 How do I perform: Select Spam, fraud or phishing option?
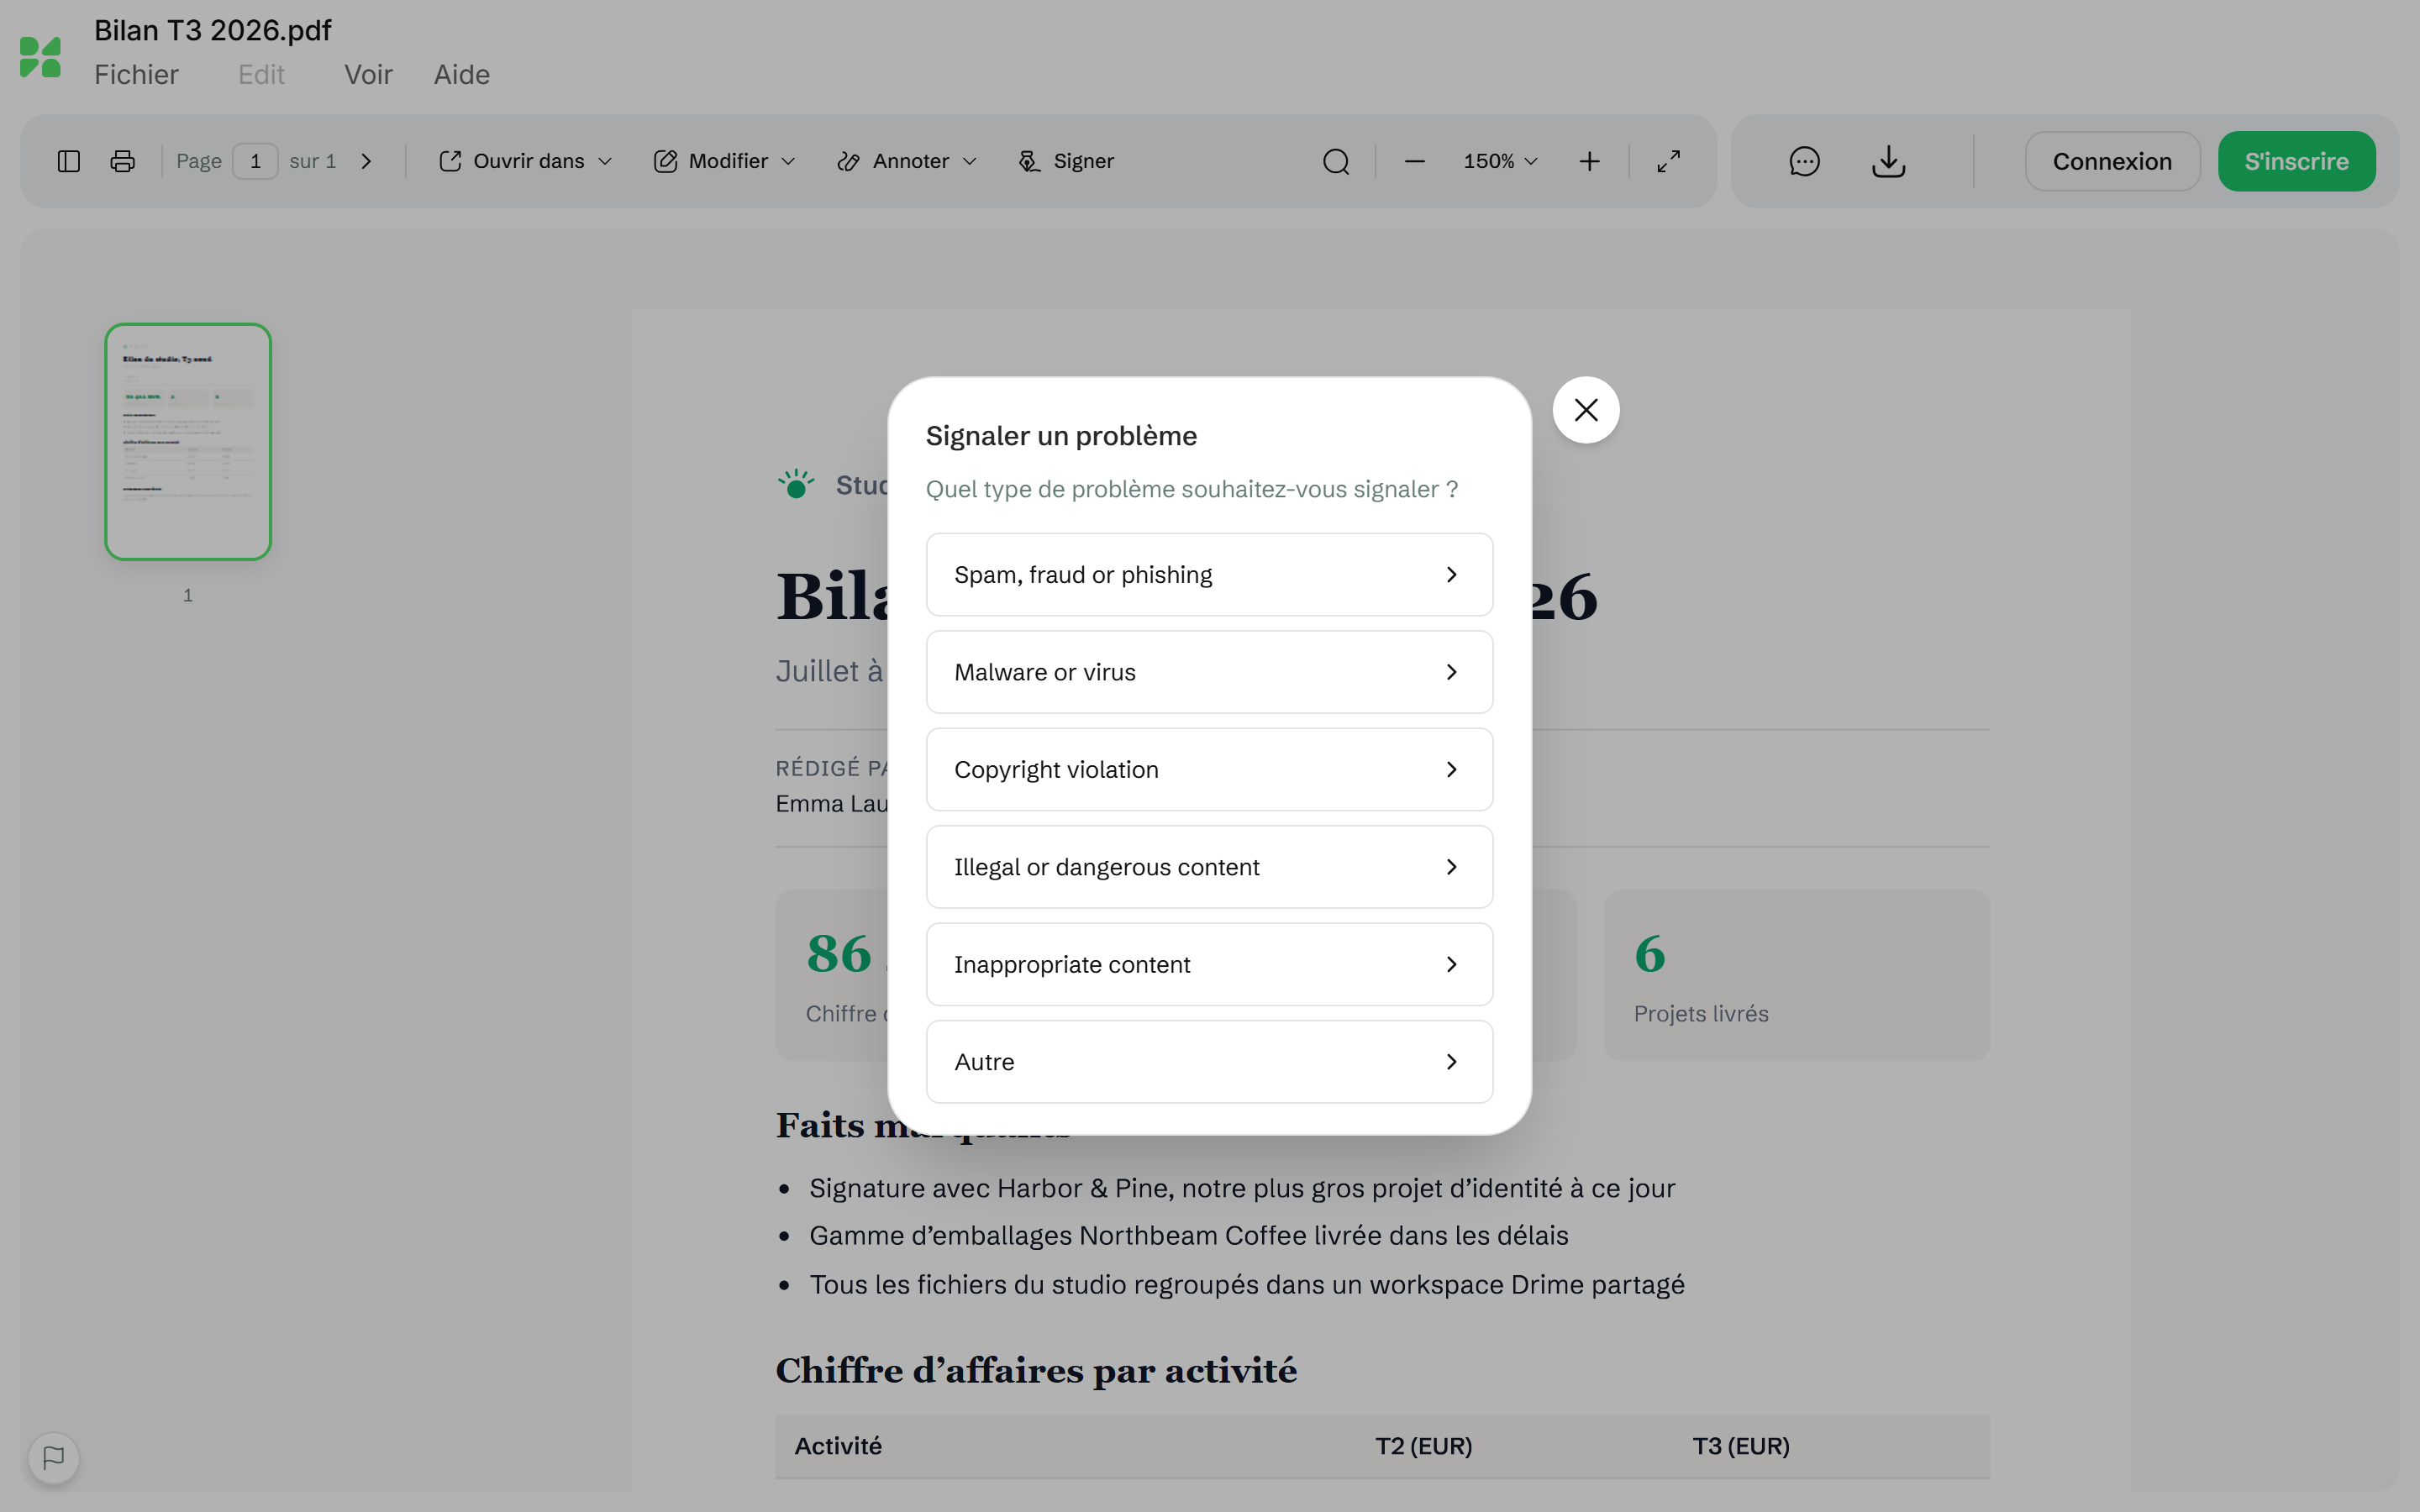(1209, 575)
